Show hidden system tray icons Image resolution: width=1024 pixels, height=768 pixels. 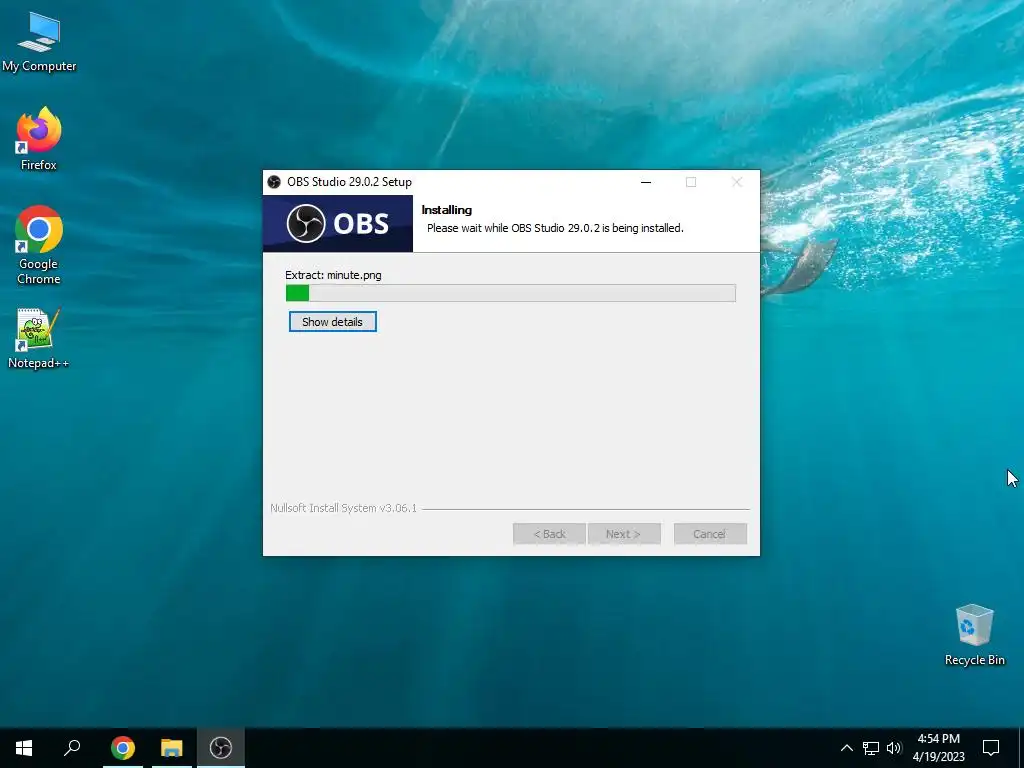pos(846,748)
